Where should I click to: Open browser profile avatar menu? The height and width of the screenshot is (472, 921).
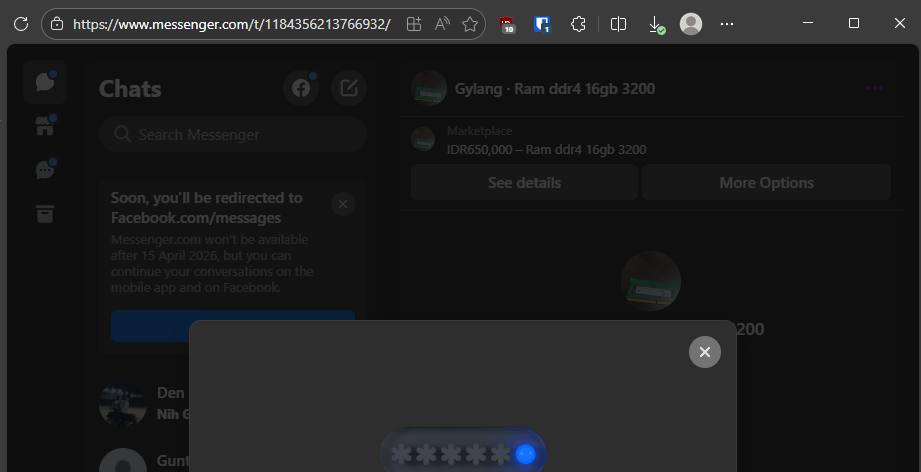tap(691, 23)
